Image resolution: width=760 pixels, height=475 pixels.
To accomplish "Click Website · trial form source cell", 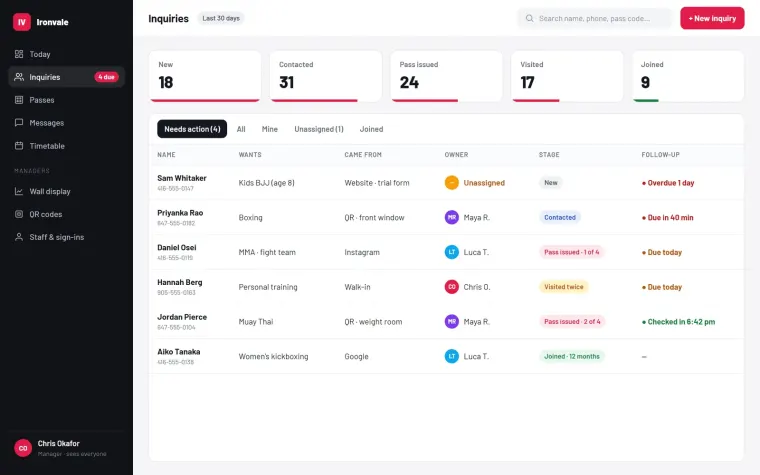I will click(377, 183).
